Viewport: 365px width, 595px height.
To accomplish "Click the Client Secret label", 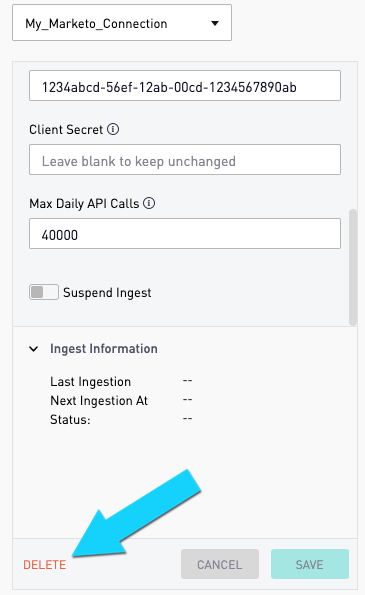I will pyautogui.click(x=66, y=129).
